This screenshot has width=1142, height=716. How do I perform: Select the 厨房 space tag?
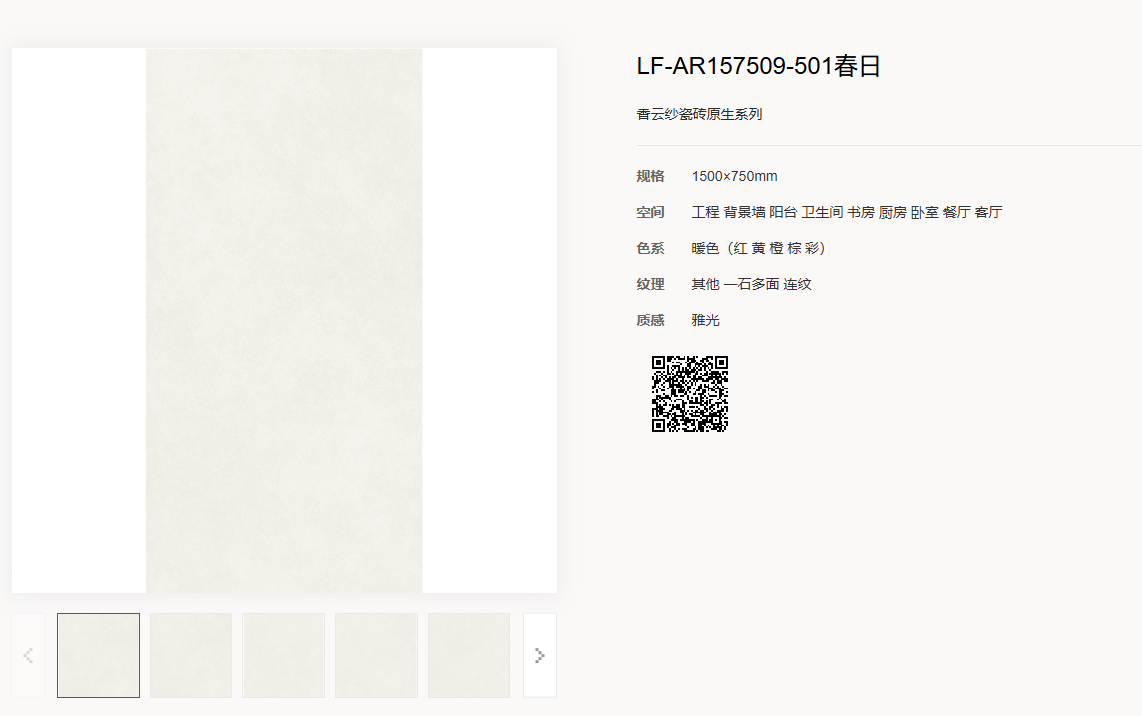[893, 212]
